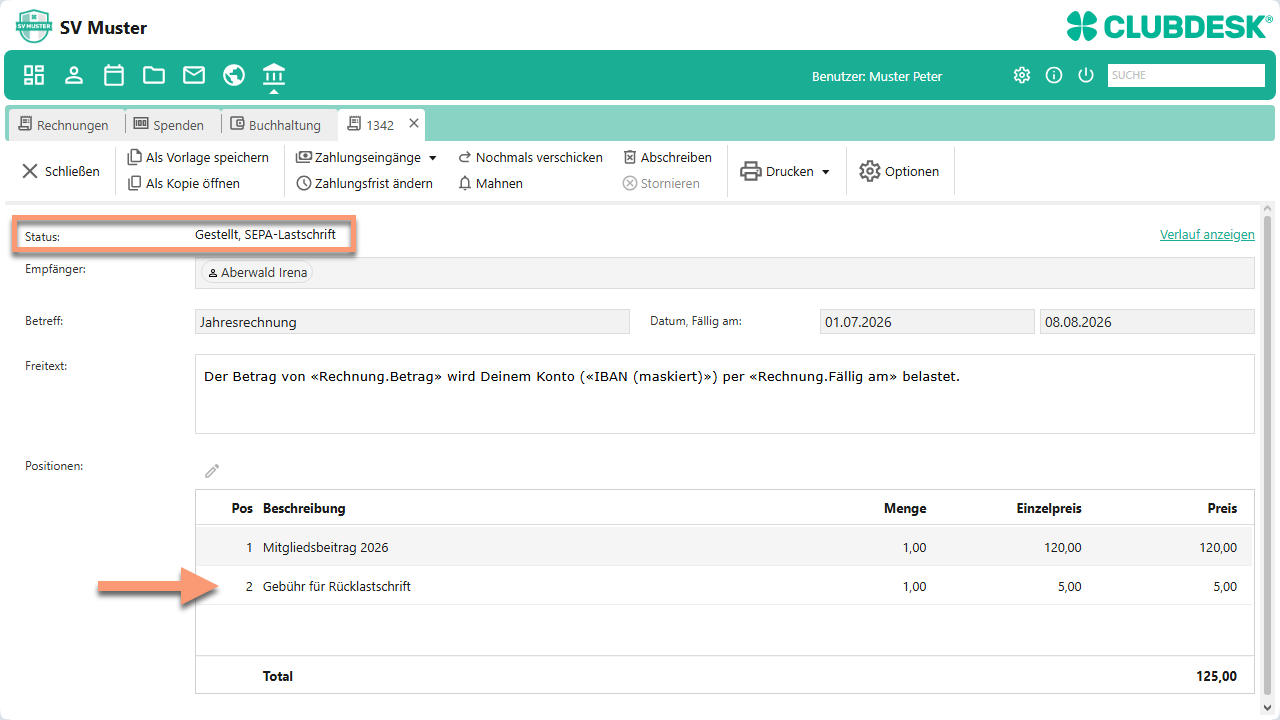Select the Gebühr für Rücklastschrift row
This screenshot has height=720, width=1280.
pos(725,586)
